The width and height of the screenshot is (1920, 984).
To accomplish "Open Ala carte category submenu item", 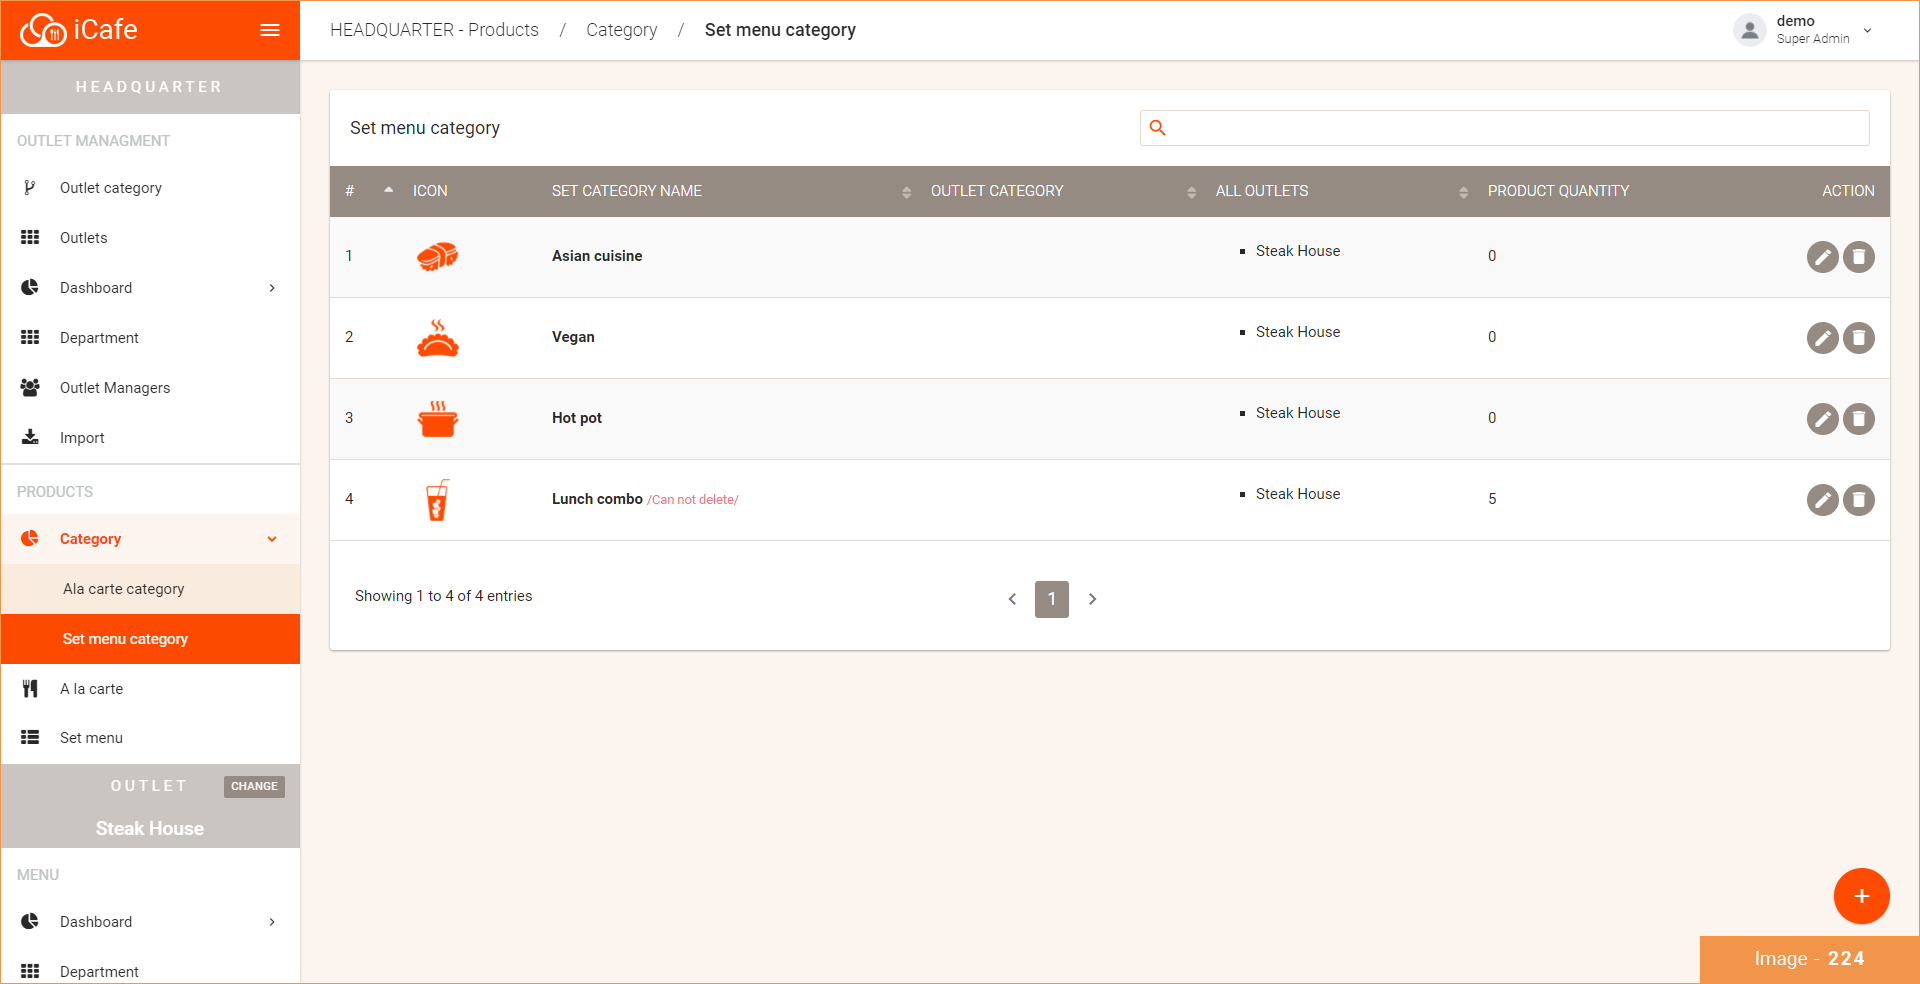I will point(150,589).
